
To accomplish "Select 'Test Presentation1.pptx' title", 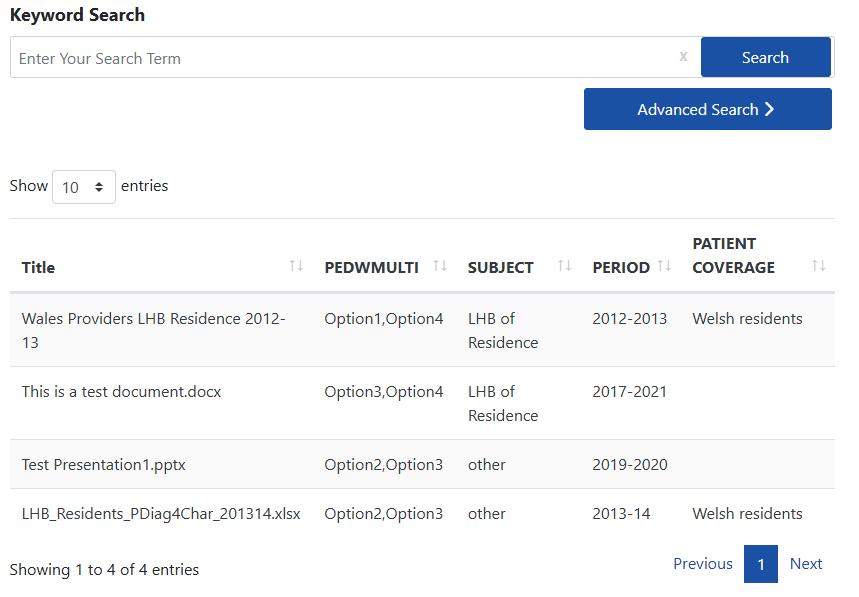I will 104,464.
